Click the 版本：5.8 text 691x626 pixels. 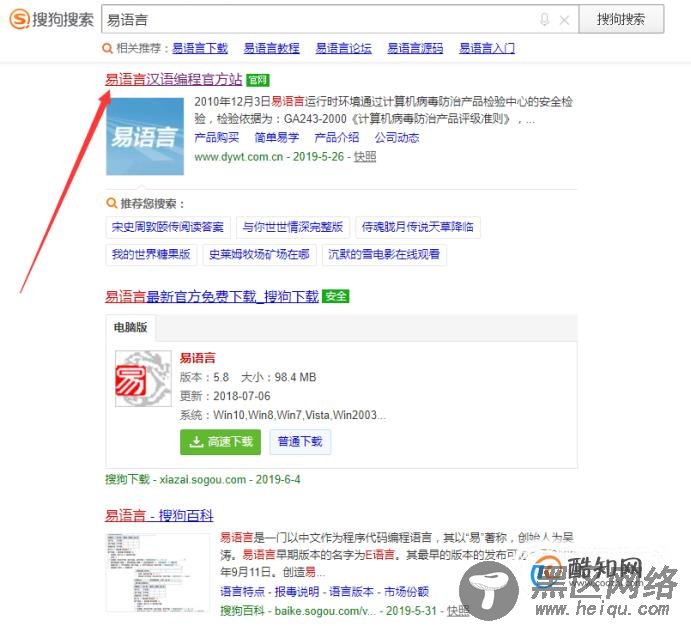[204, 378]
